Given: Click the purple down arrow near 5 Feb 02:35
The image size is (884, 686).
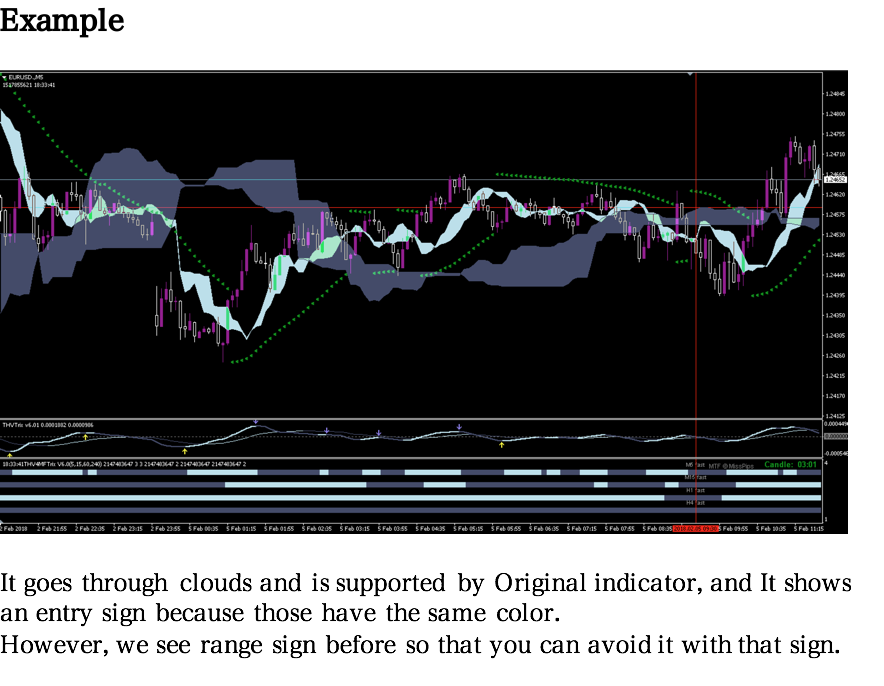Looking at the screenshot, I should tap(326, 431).
